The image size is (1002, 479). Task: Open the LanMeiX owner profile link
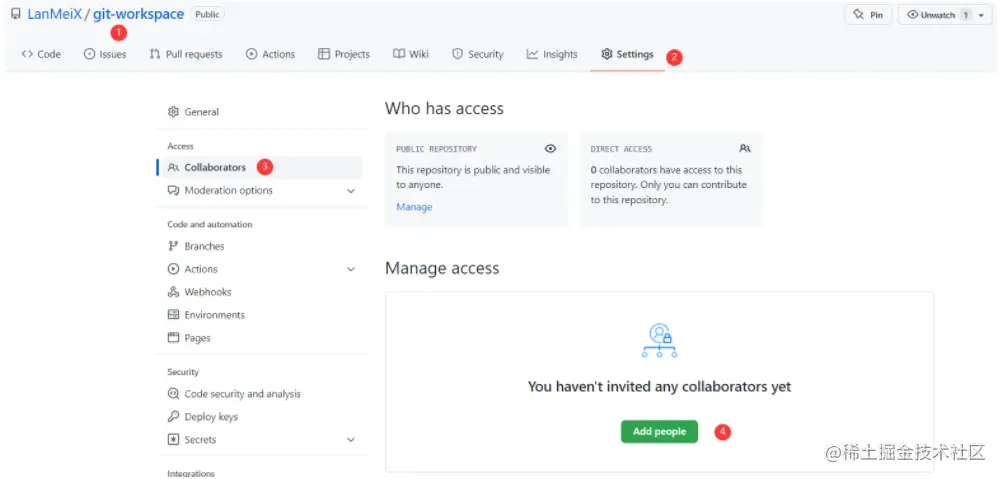54,14
